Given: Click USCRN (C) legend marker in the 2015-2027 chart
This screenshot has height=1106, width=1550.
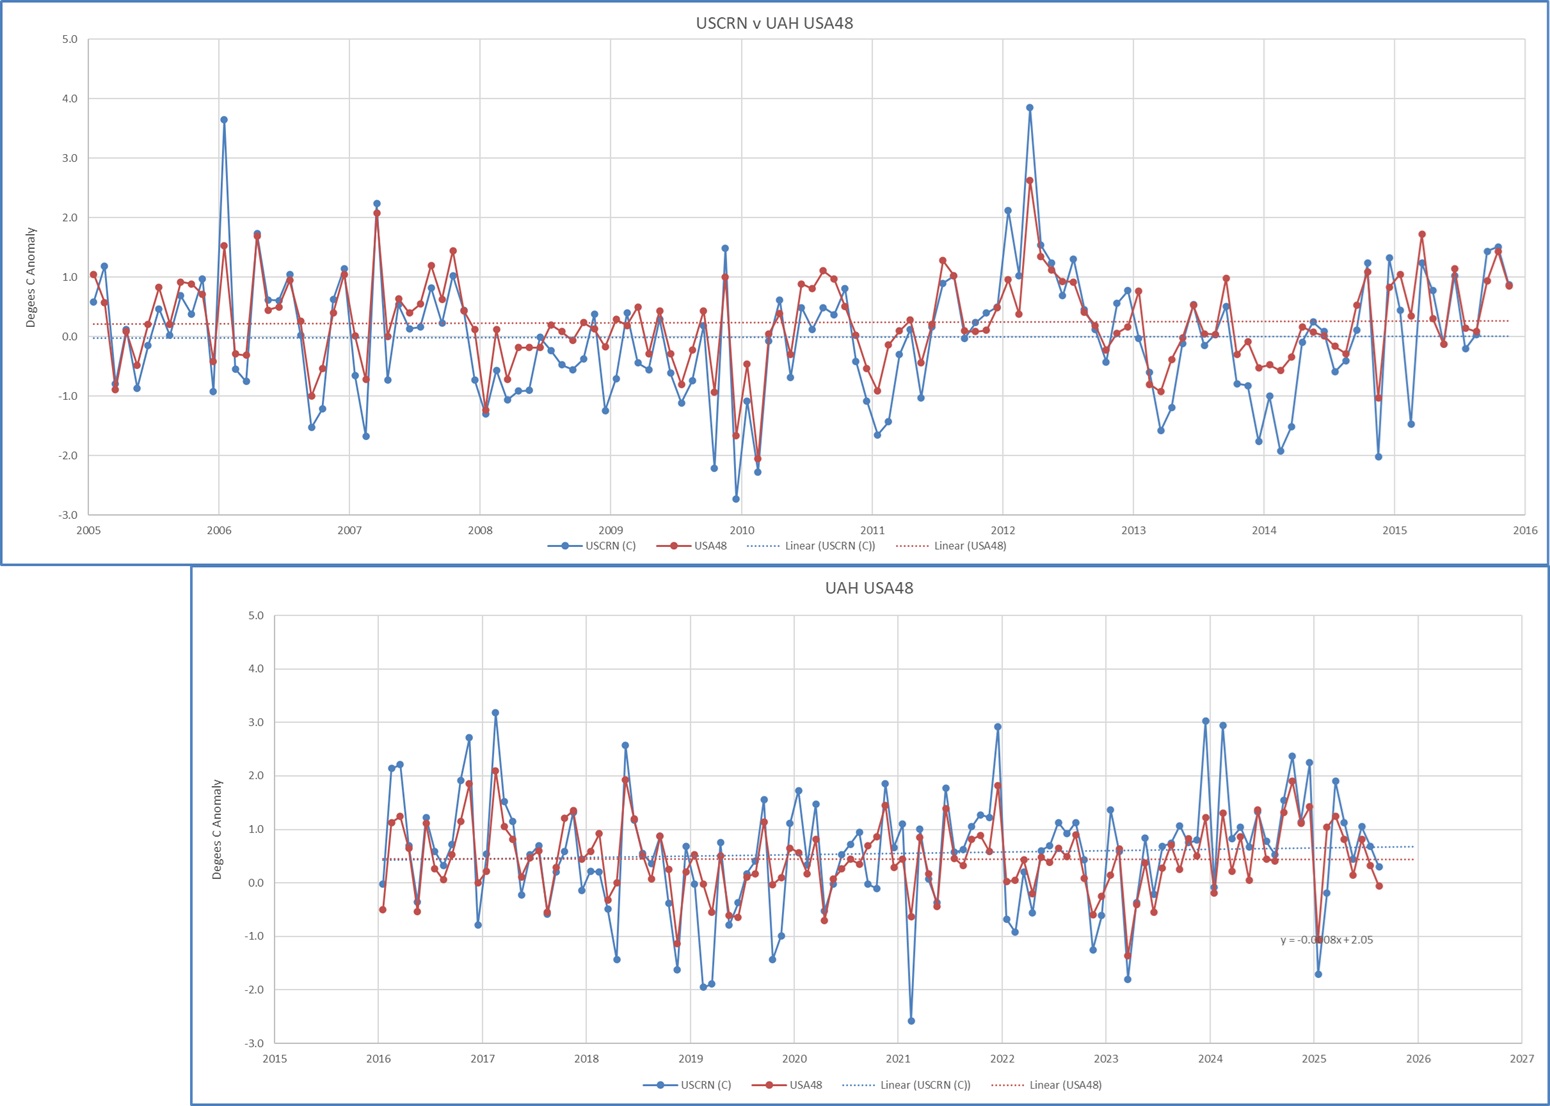Looking at the screenshot, I should pyautogui.click(x=660, y=1085).
